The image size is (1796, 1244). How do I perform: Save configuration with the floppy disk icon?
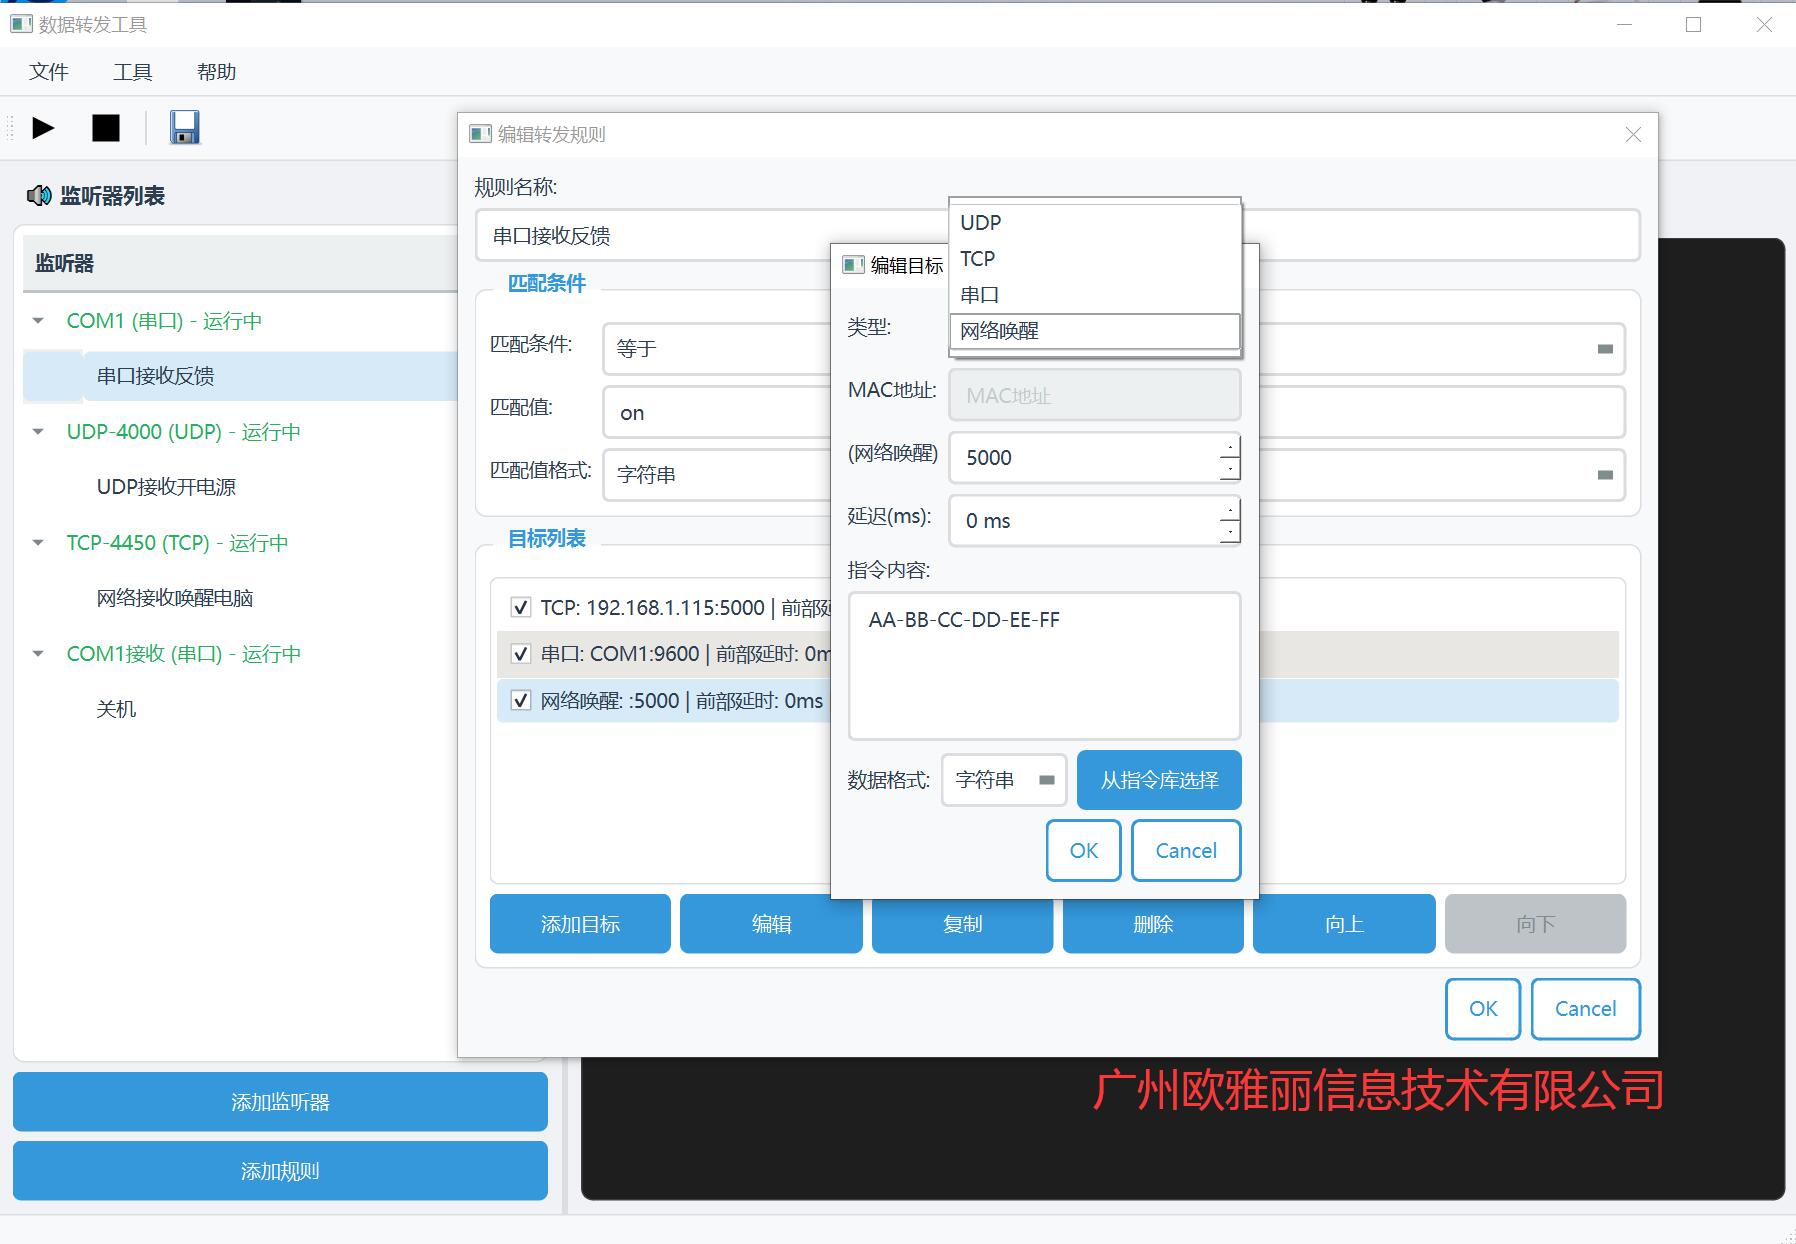pyautogui.click(x=184, y=127)
